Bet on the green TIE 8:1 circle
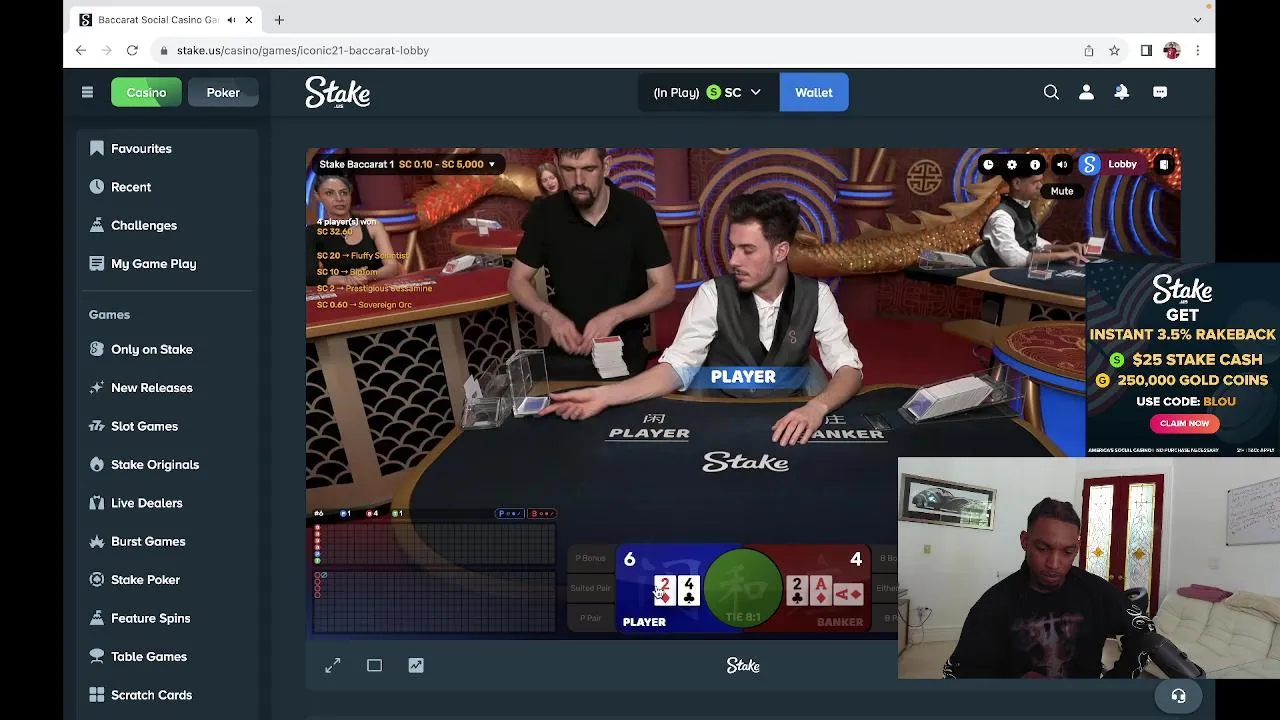The height and width of the screenshot is (720, 1280). 744,590
